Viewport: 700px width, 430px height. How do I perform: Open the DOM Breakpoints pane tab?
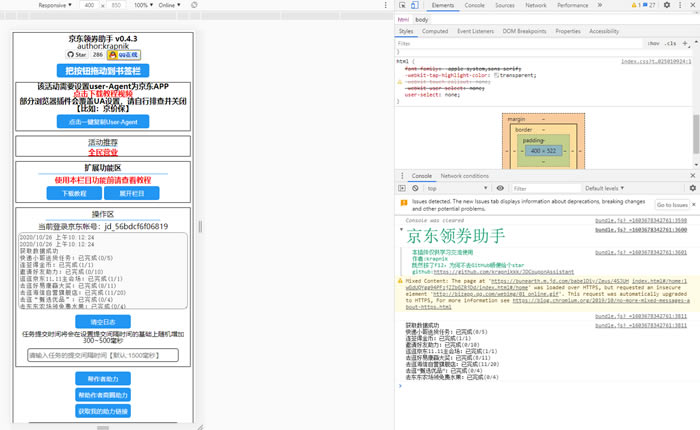pyautogui.click(x=525, y=31)
